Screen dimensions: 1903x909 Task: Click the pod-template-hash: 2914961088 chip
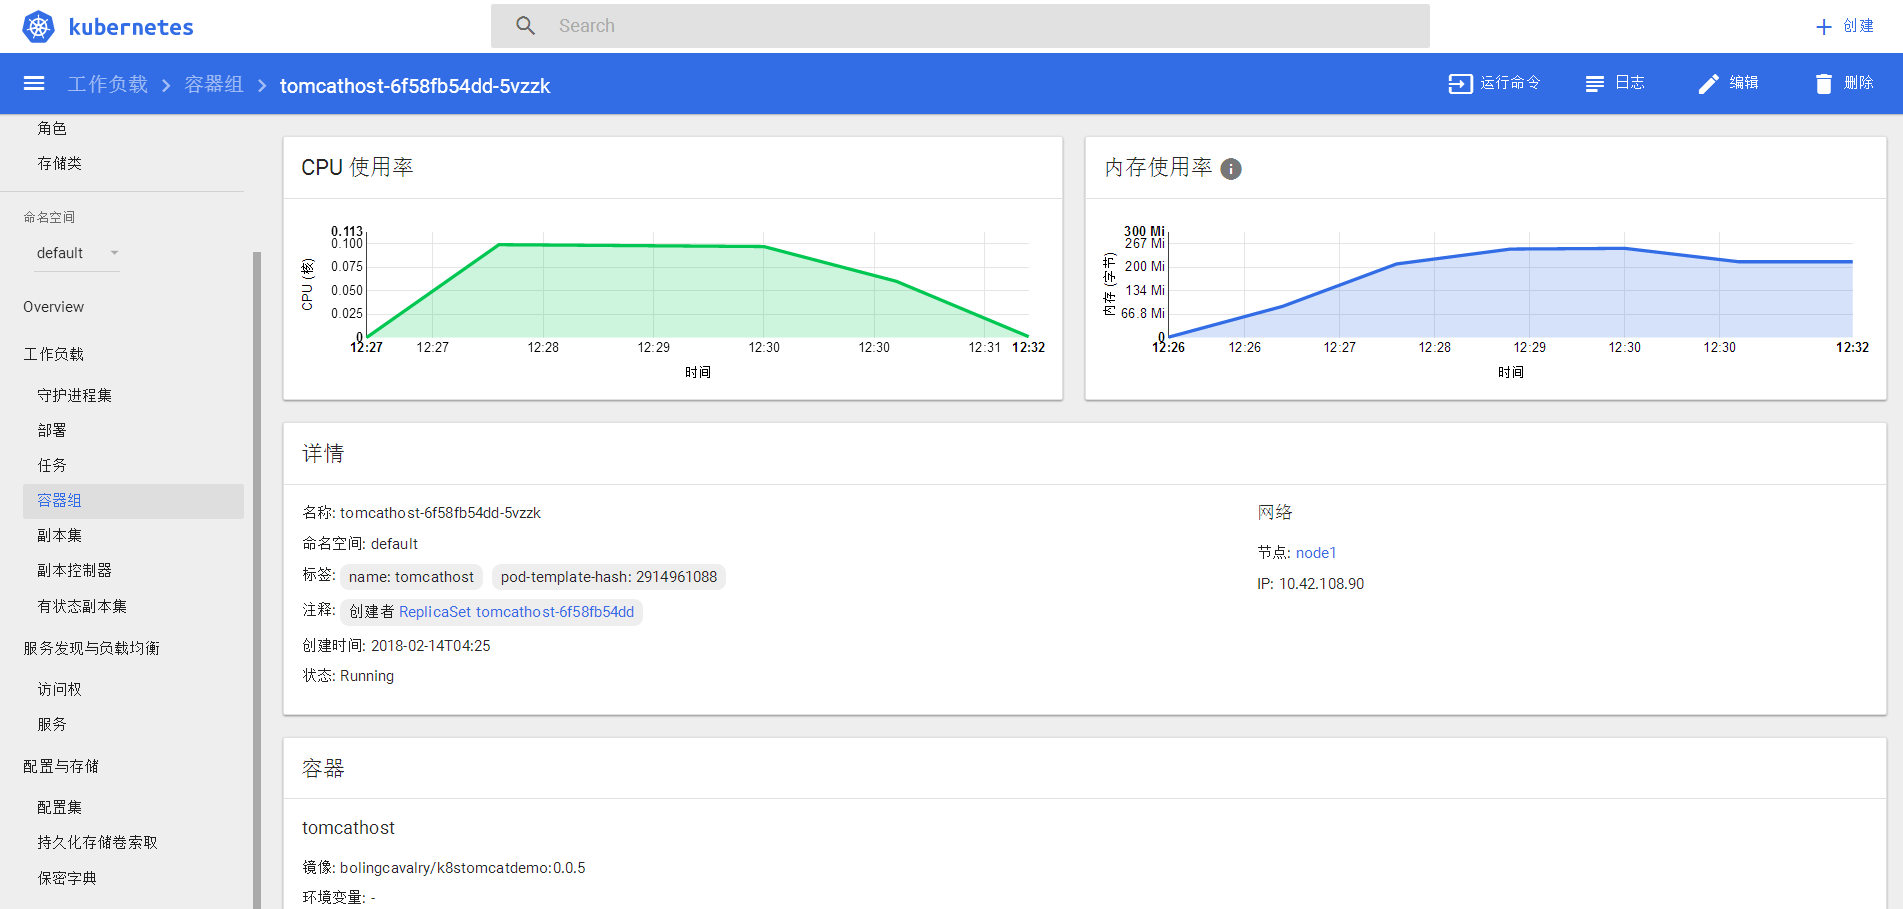[609, 577]
